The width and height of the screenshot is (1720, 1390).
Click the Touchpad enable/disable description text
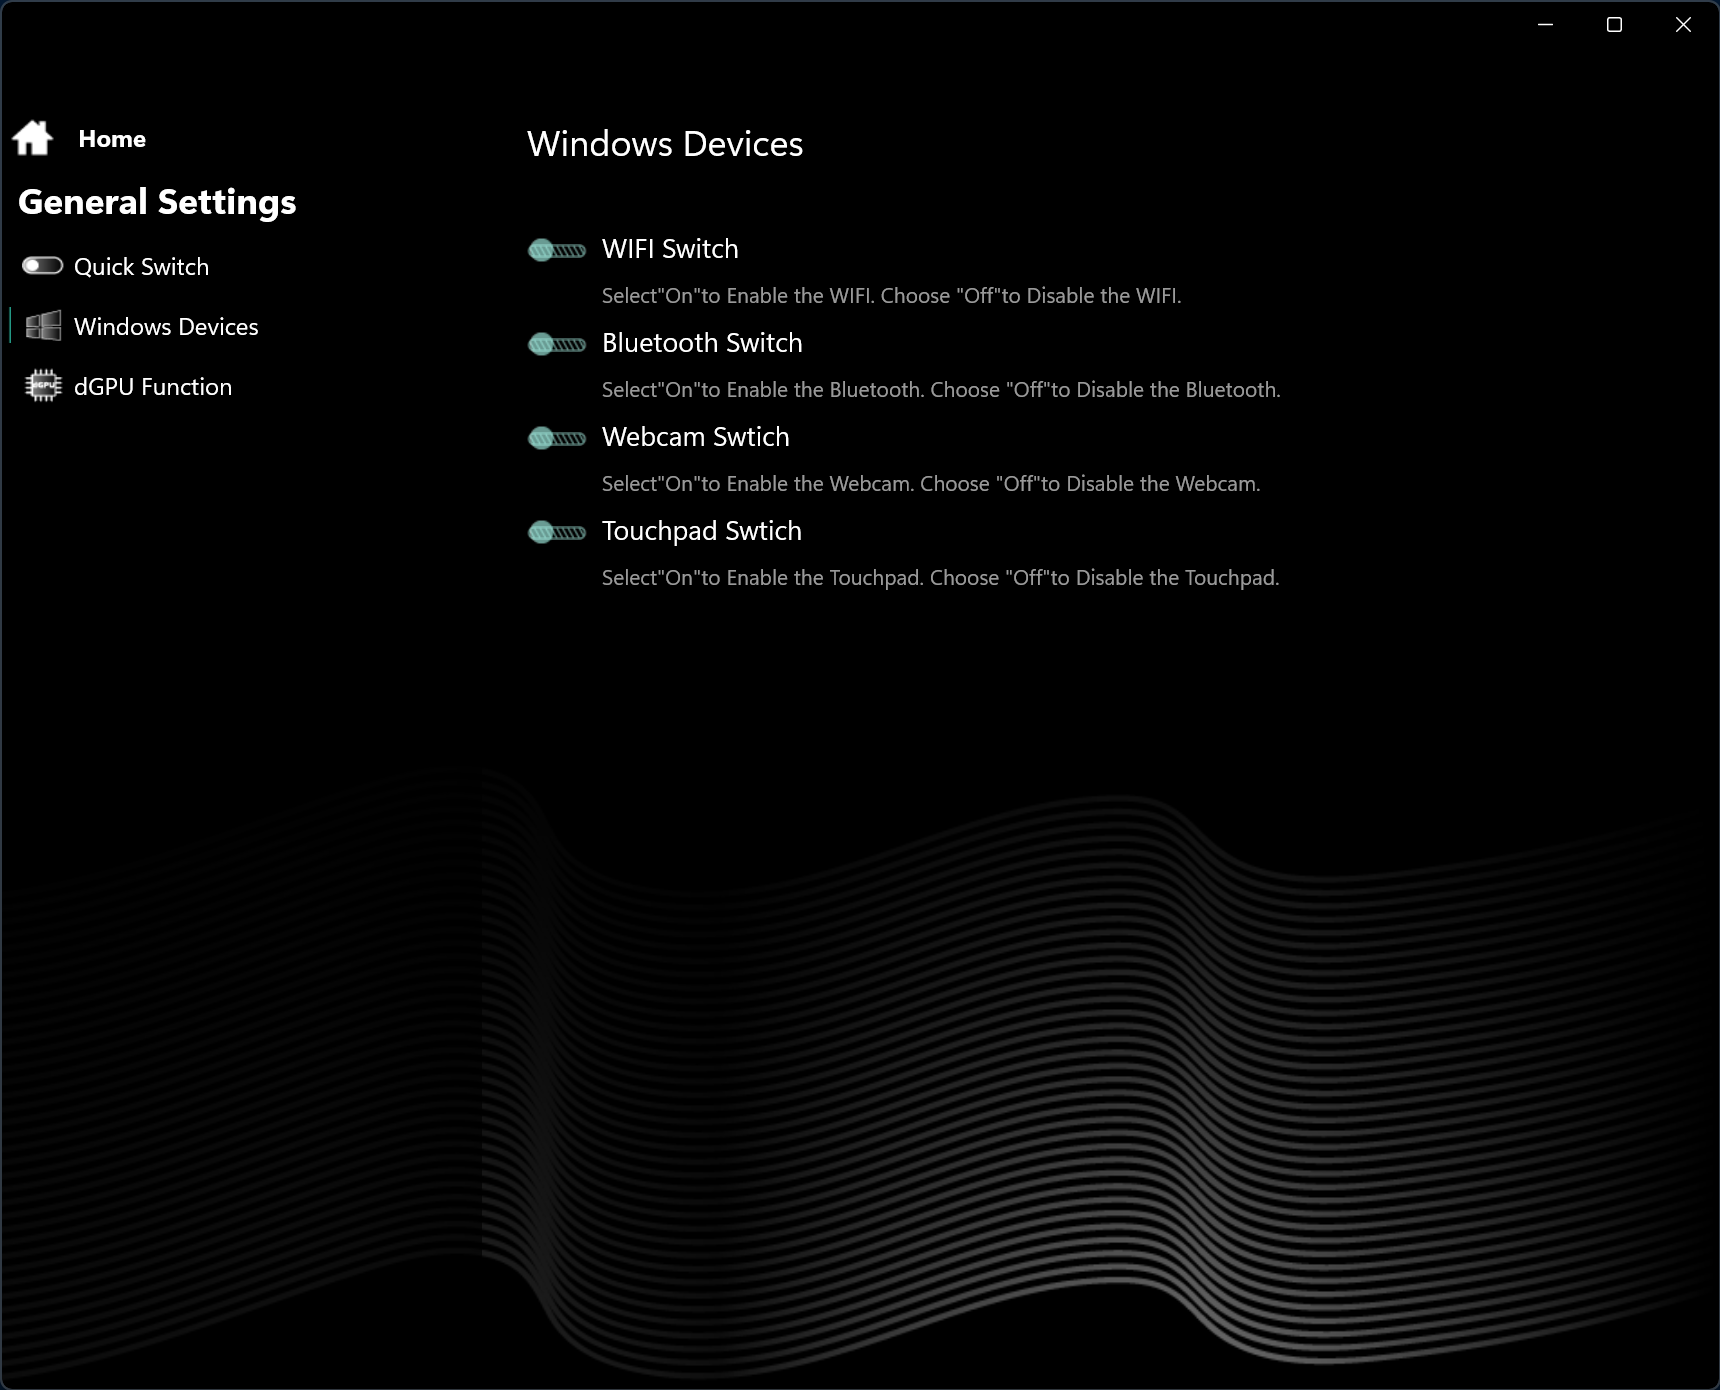click(941, 578)
